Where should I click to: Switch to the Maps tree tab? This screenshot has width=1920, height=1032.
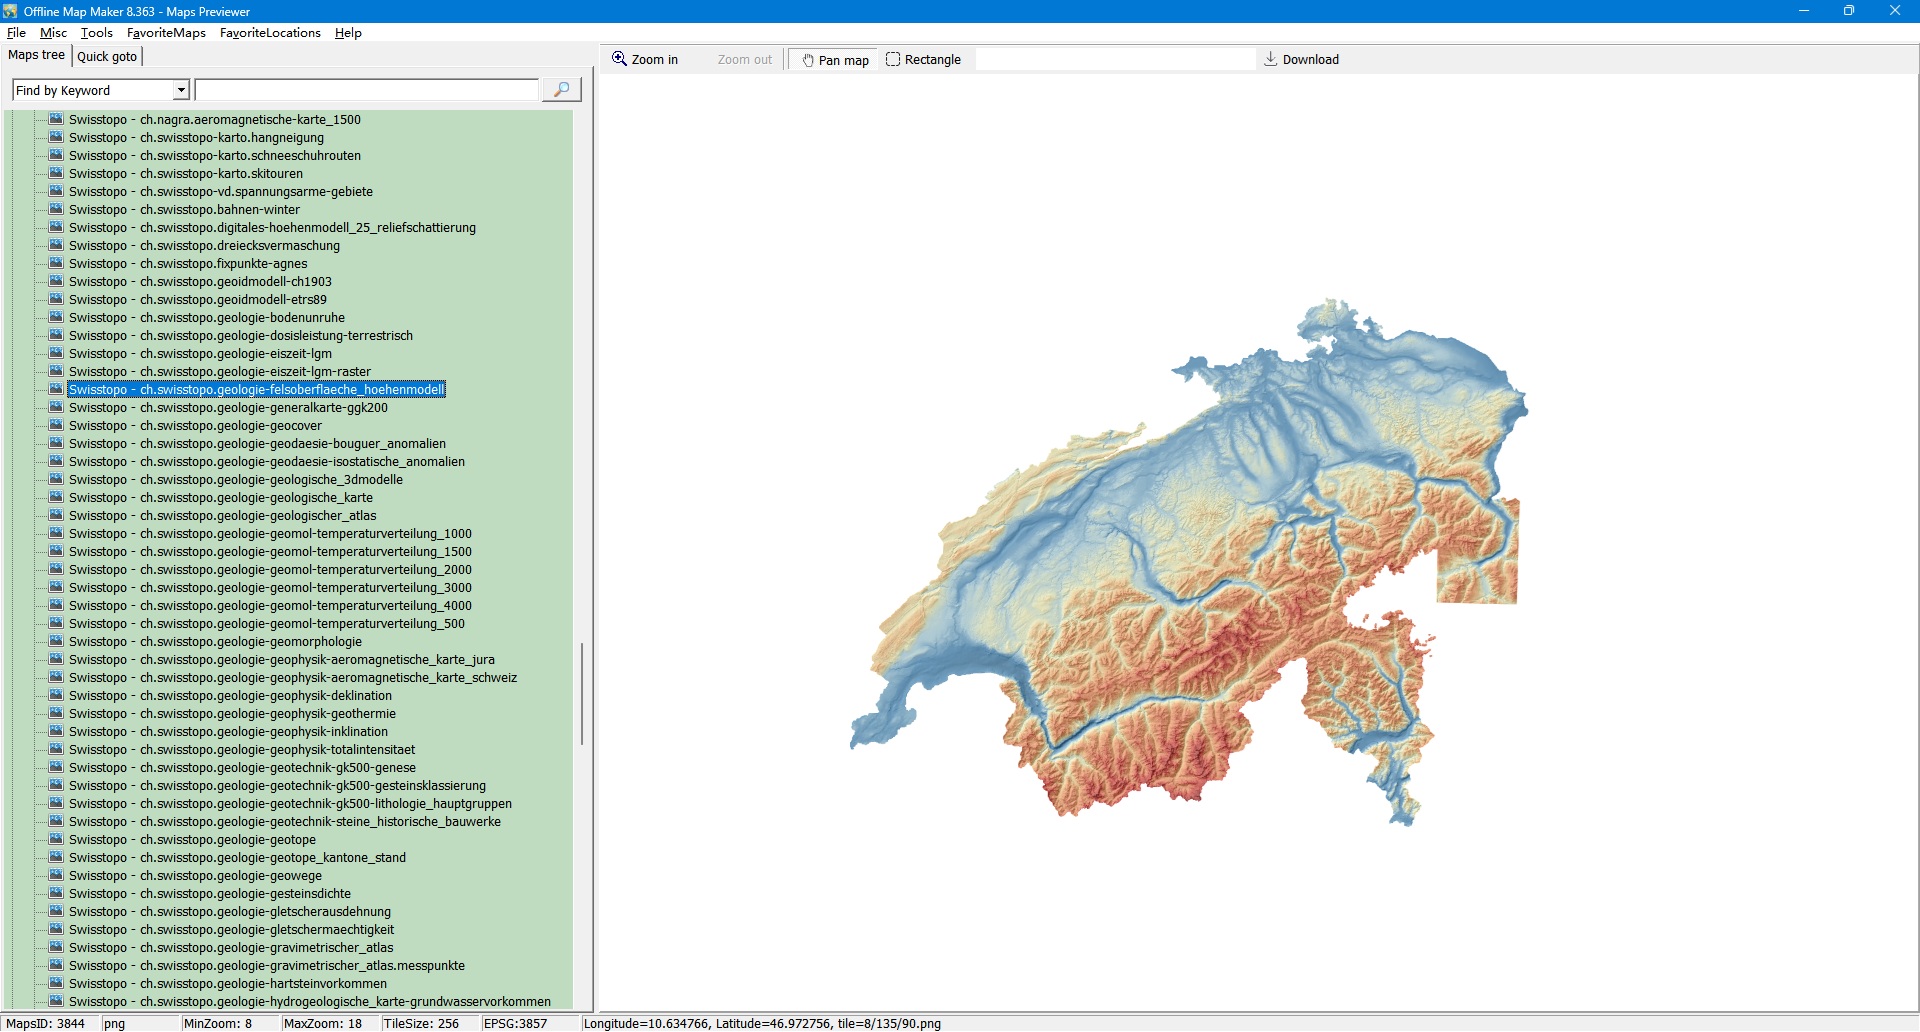(37, 55)
